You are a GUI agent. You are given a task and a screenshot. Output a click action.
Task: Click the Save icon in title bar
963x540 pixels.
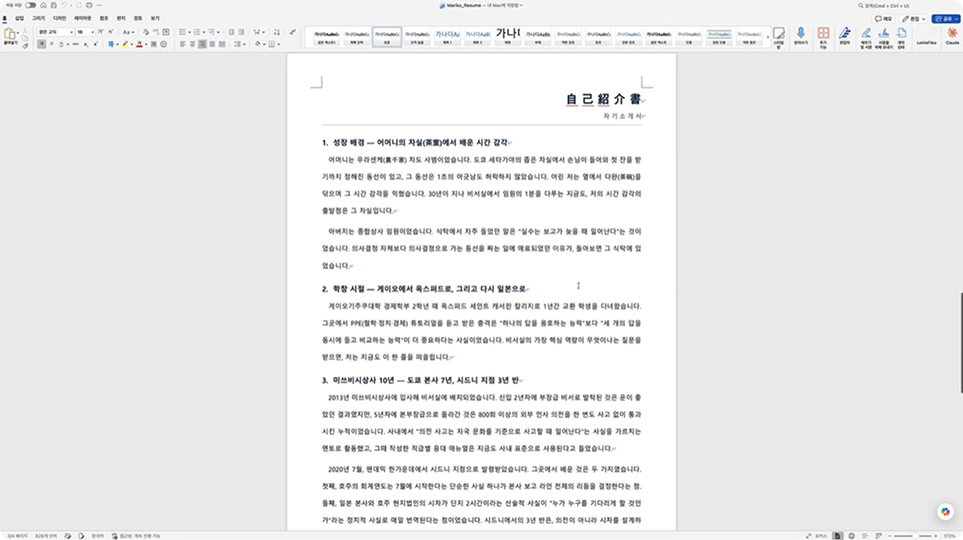click(x=53, y=6)
